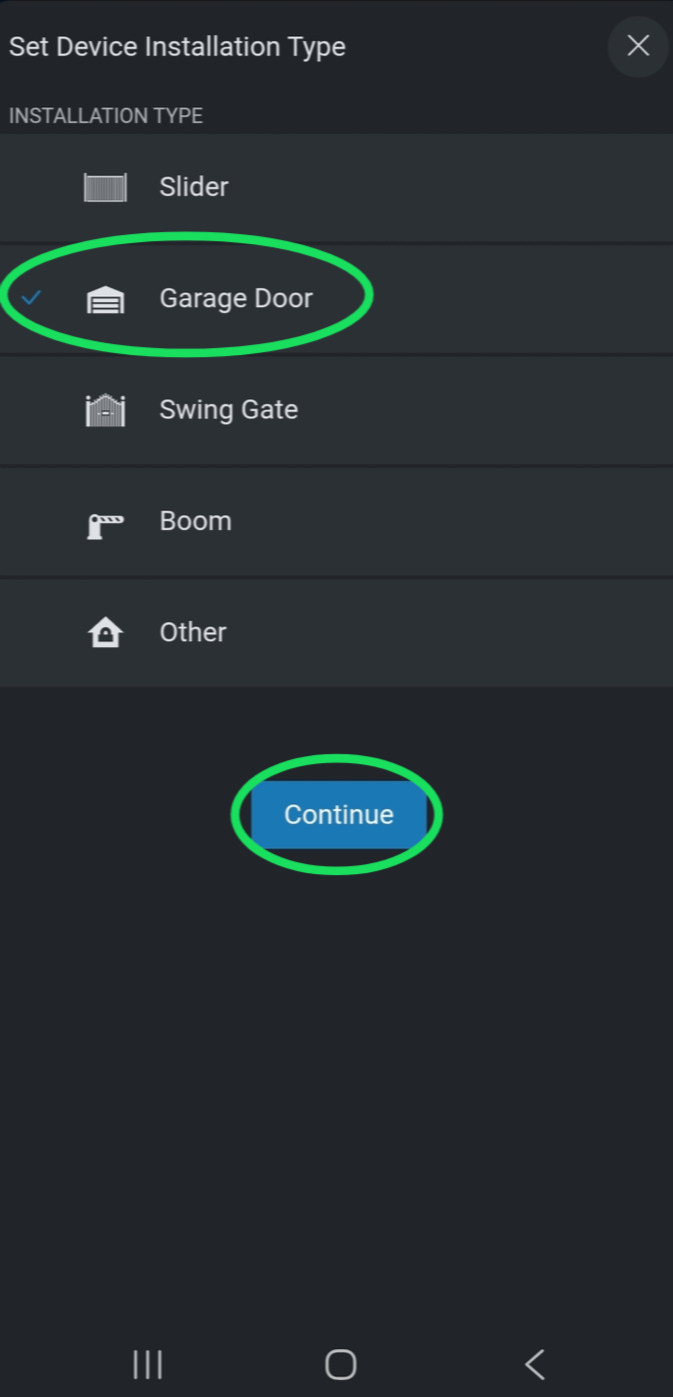Tap the Slider gate icon
Screen dimensions: 673x1397
[105, 188]
